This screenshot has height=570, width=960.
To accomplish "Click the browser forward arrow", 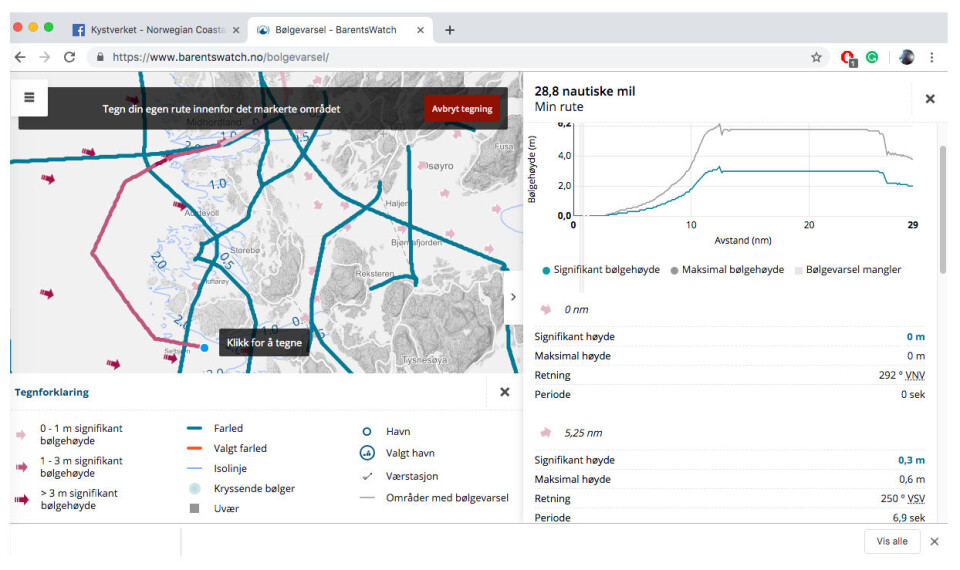I will [x=45, y=57].
